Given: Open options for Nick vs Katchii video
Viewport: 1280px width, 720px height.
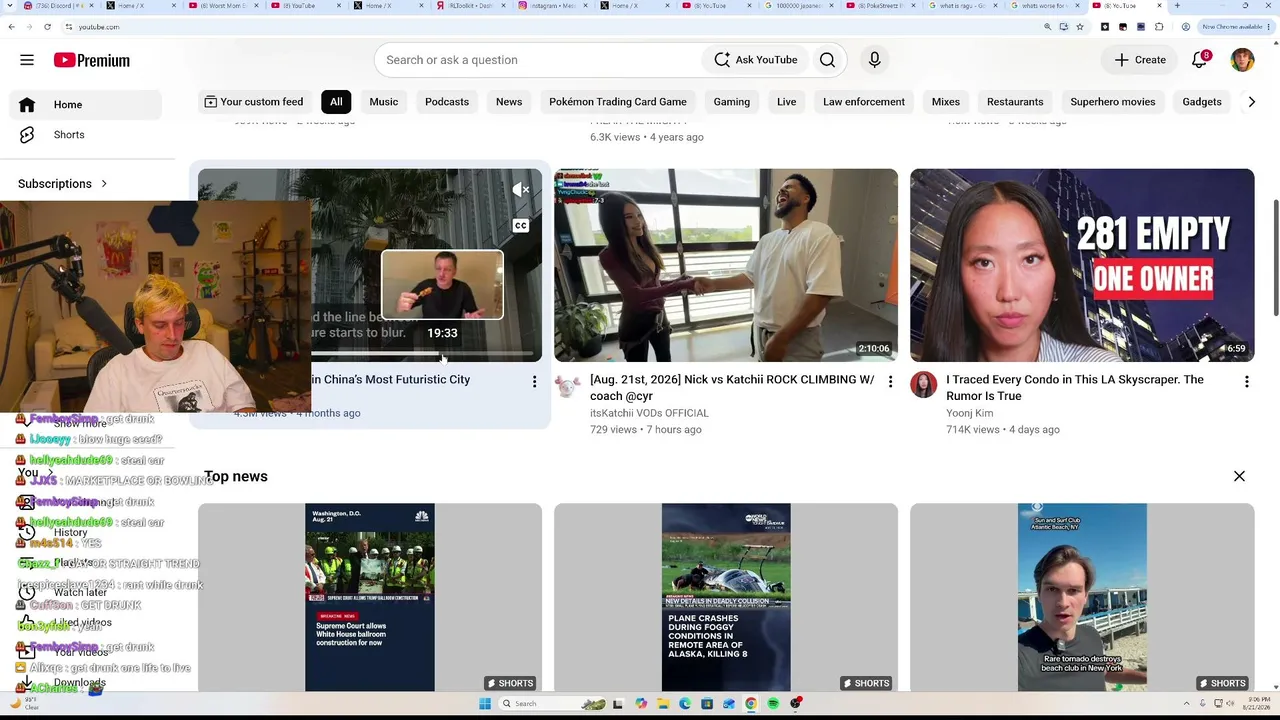Looking at the screenshot, I should (890, 382).
